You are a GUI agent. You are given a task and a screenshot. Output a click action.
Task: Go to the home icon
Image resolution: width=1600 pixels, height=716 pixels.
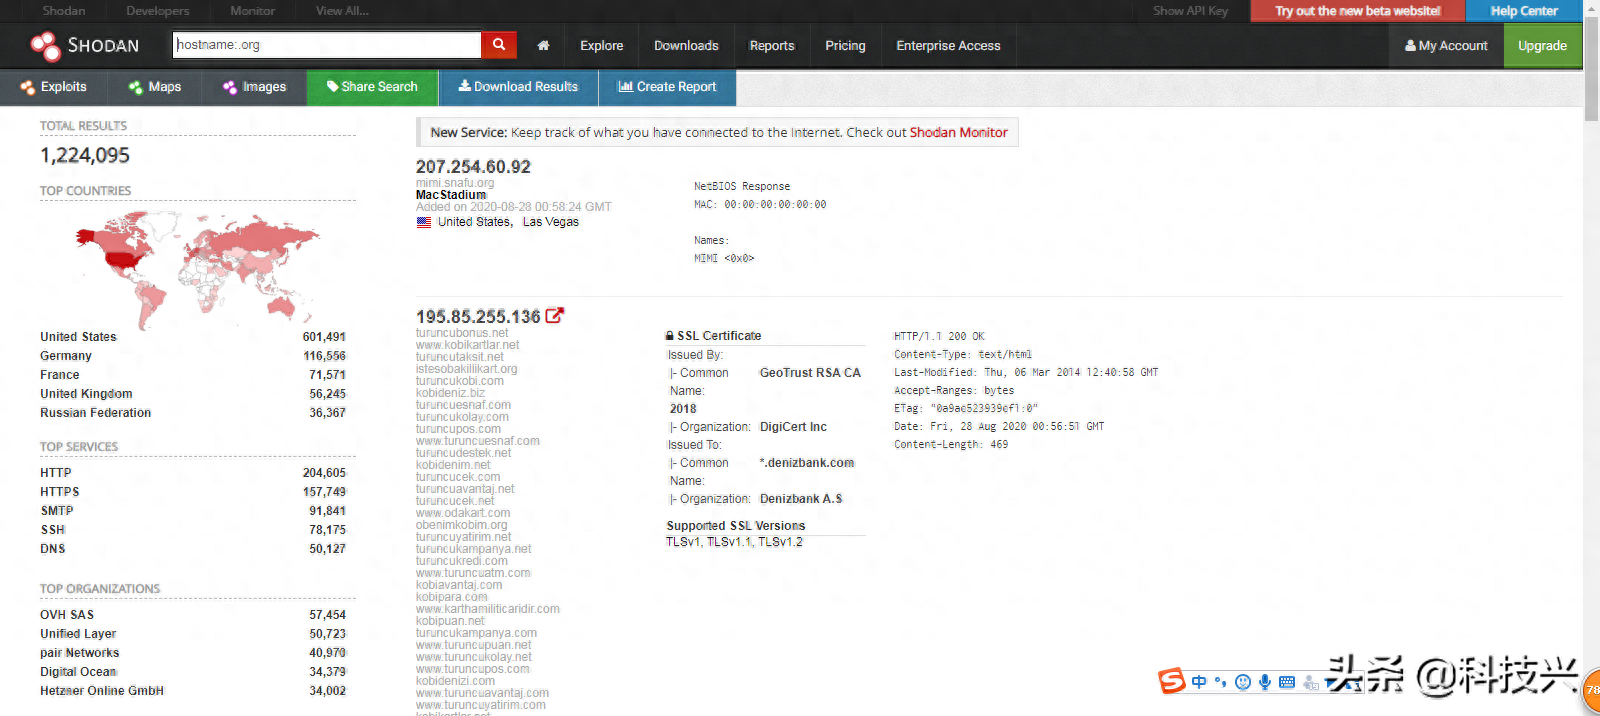click(543, 46)
